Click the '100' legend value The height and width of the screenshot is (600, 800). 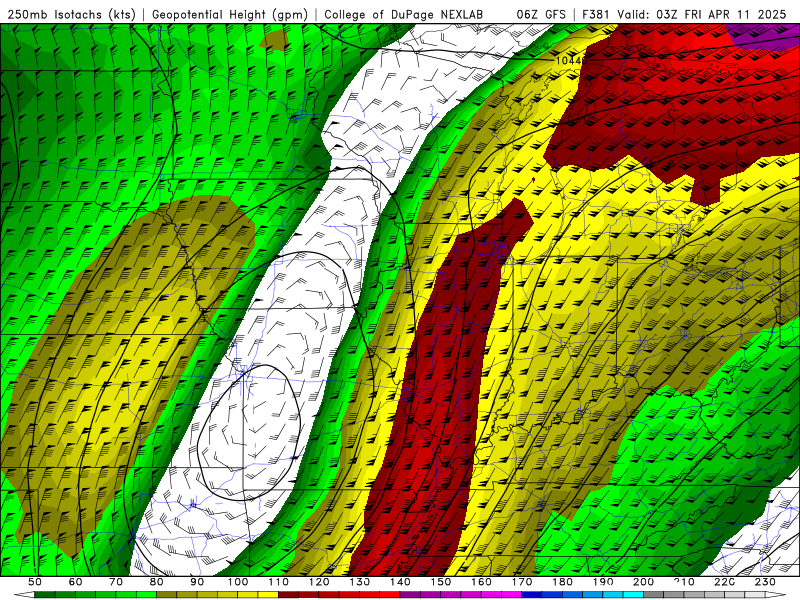click(x=238, y=582)
